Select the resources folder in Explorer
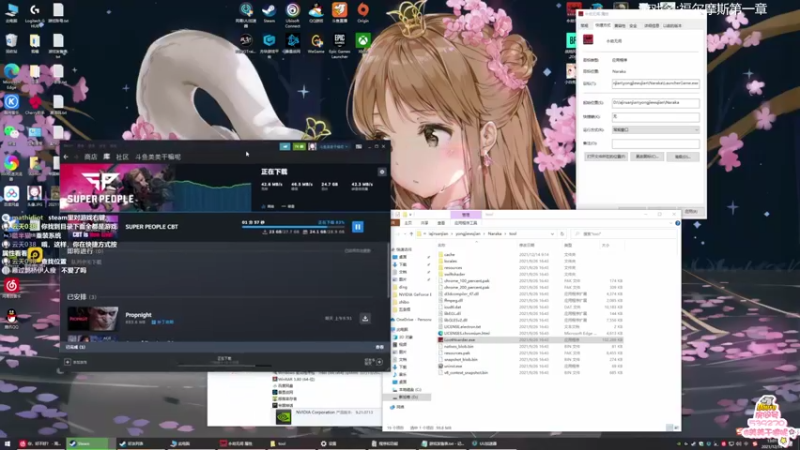This screenshot has height=450, width=800. pos(453,267)
